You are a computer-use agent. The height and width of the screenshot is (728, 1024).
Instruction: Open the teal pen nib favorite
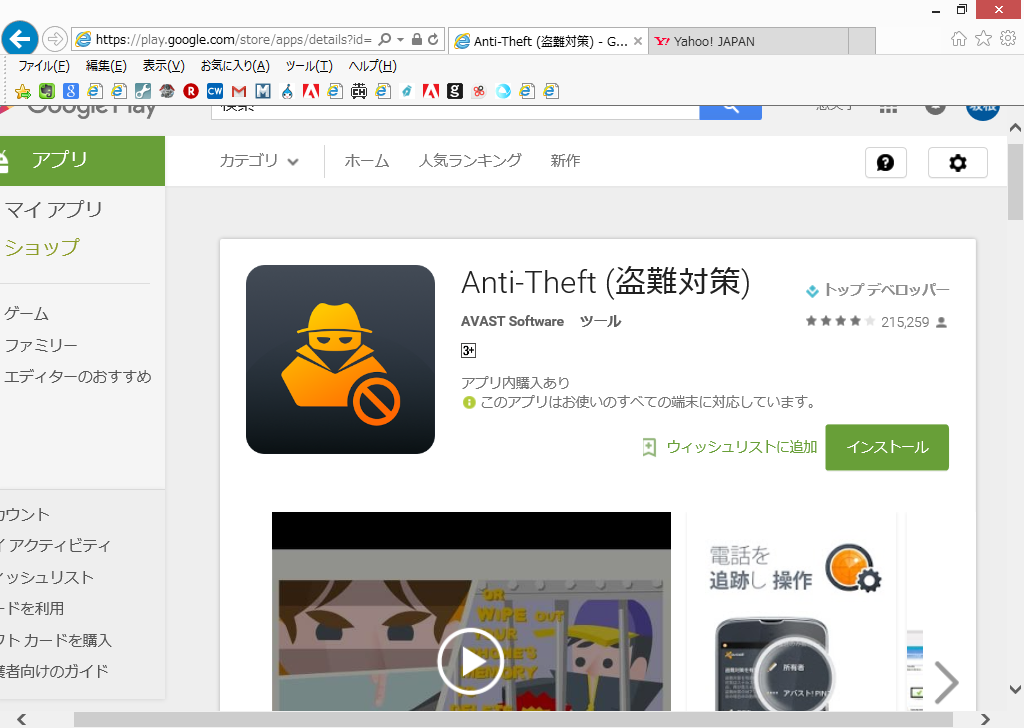(407, 91)
